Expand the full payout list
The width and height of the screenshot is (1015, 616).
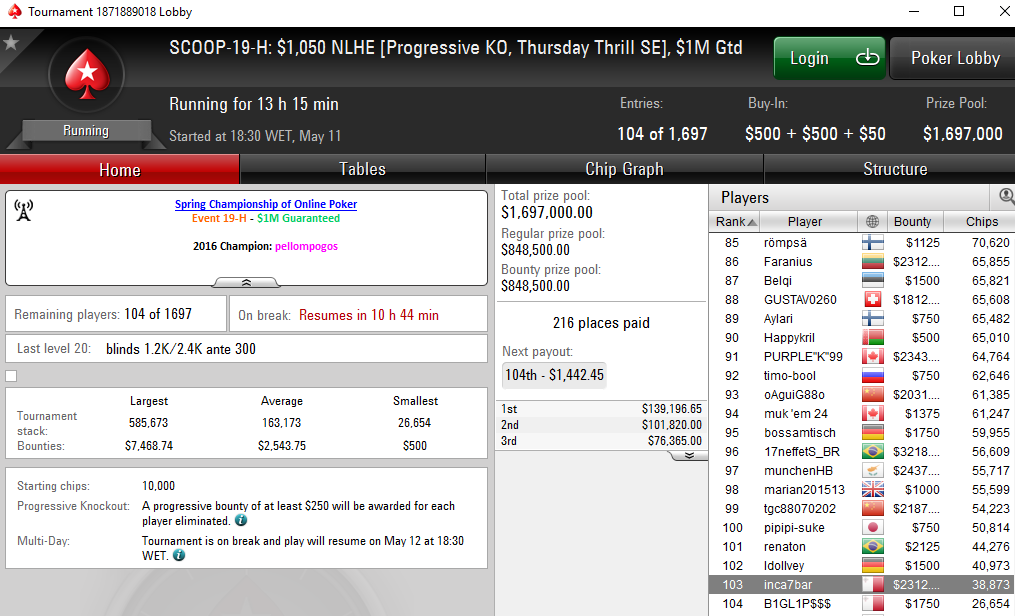click(x=689, y=456)
